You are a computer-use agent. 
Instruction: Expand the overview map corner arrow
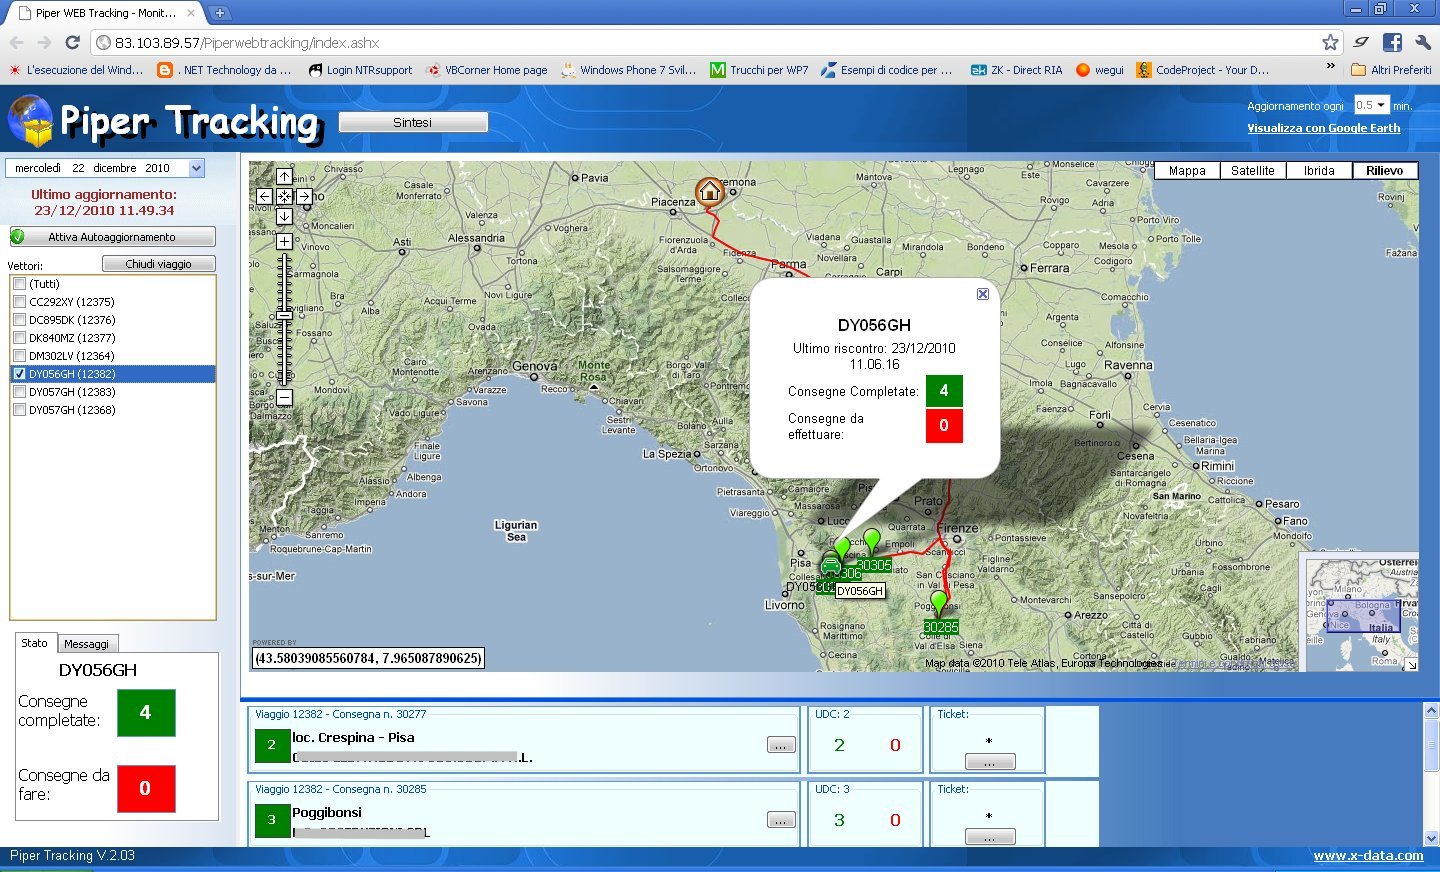pos(1411,664)
